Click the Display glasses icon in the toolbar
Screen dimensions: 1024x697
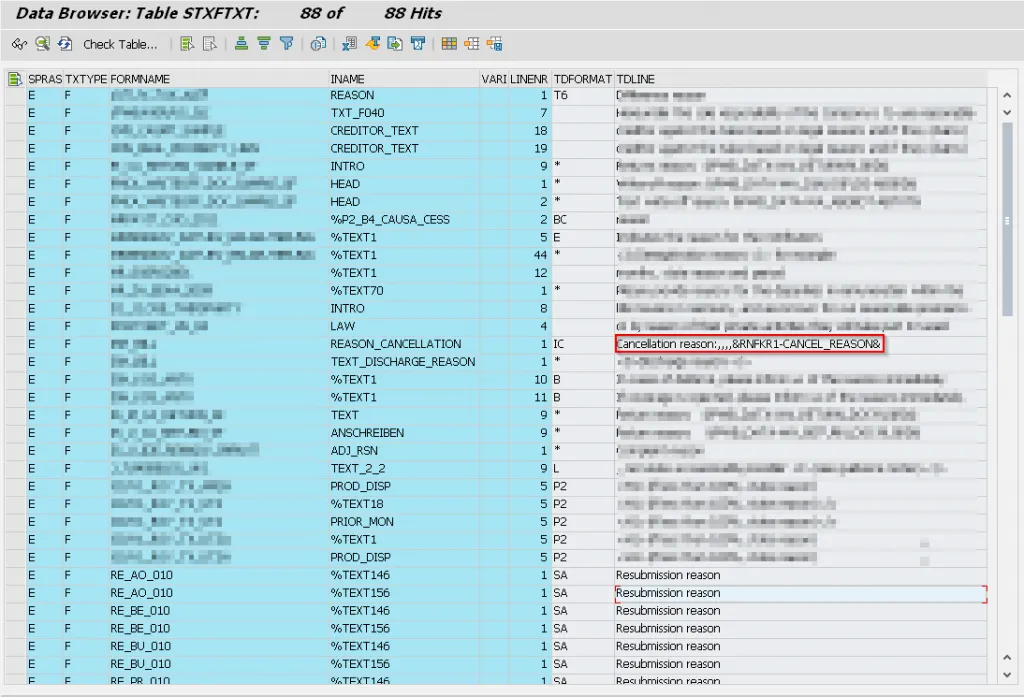click(x=19, y=44)
